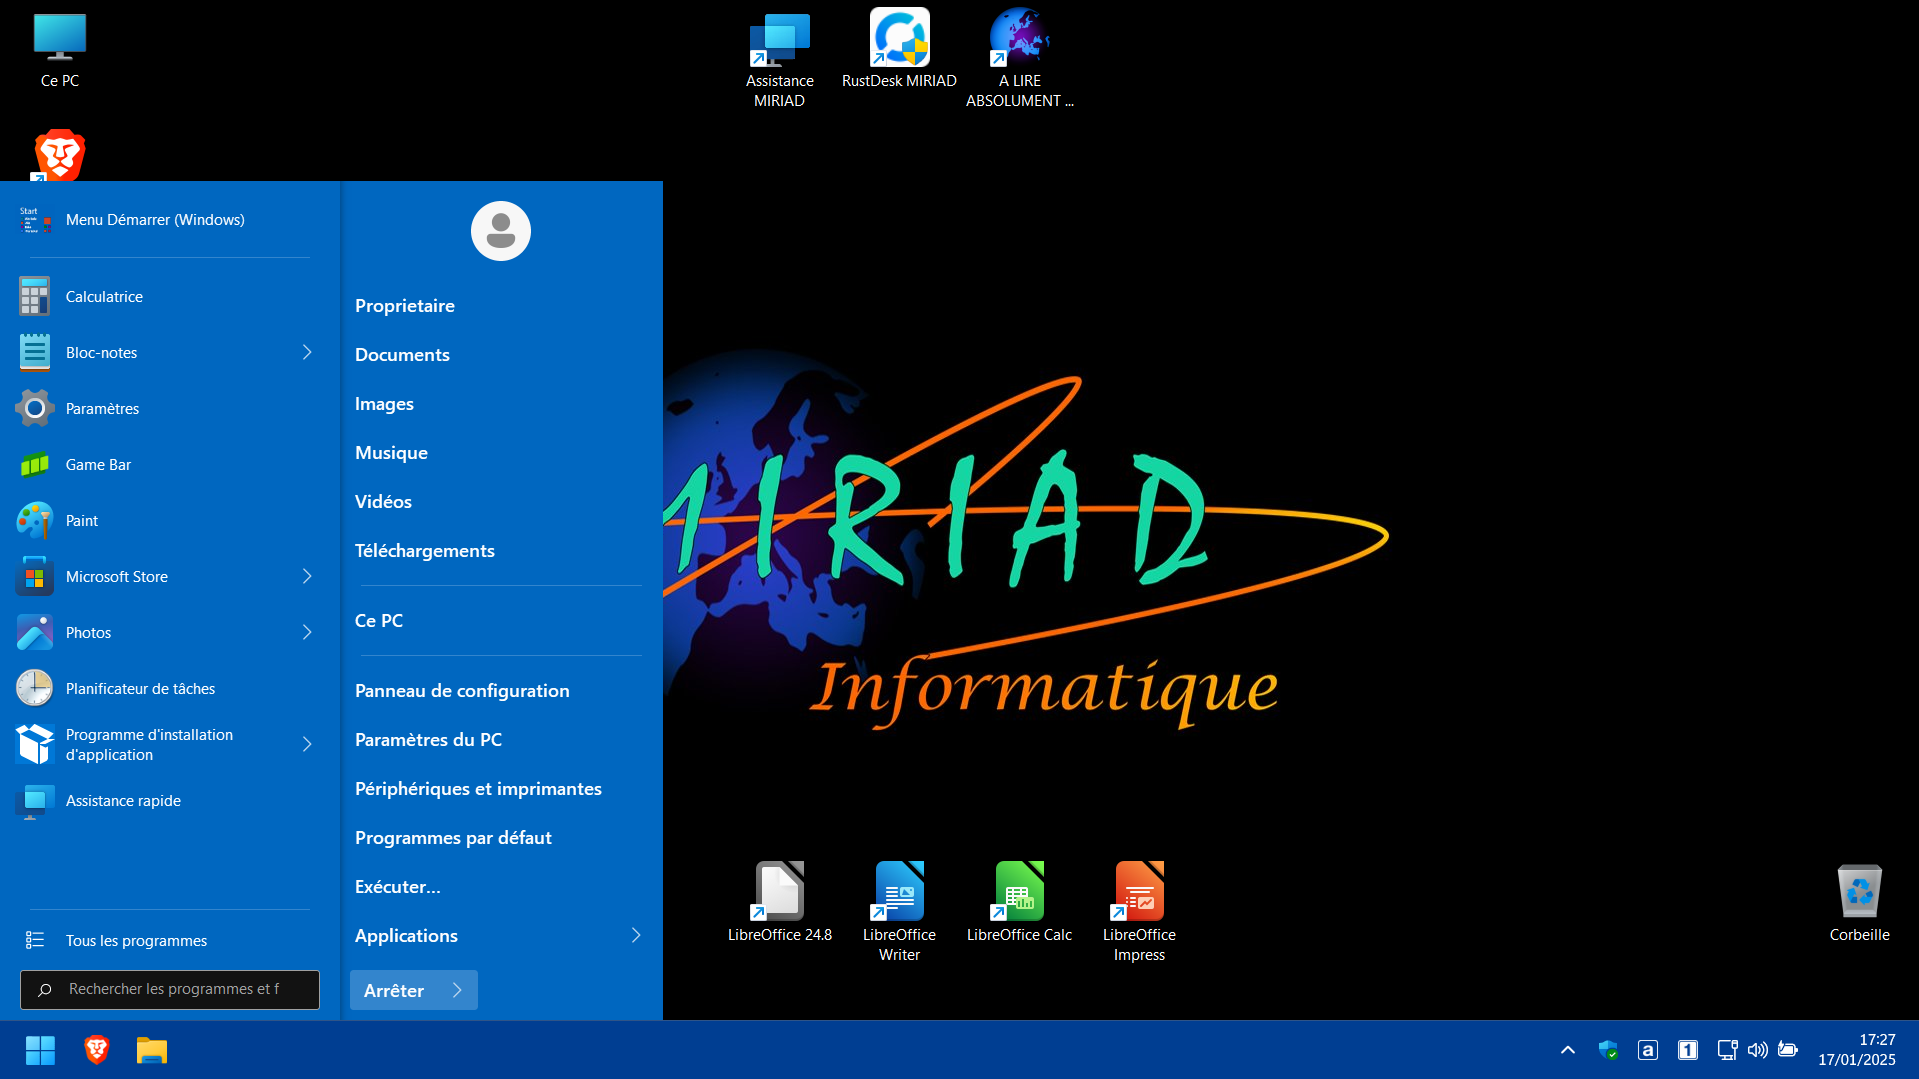This screenshot has width=1919, height=1079.
Task: Open the Planificateur de tâches clock icon
Action: (x=34, y=689)
